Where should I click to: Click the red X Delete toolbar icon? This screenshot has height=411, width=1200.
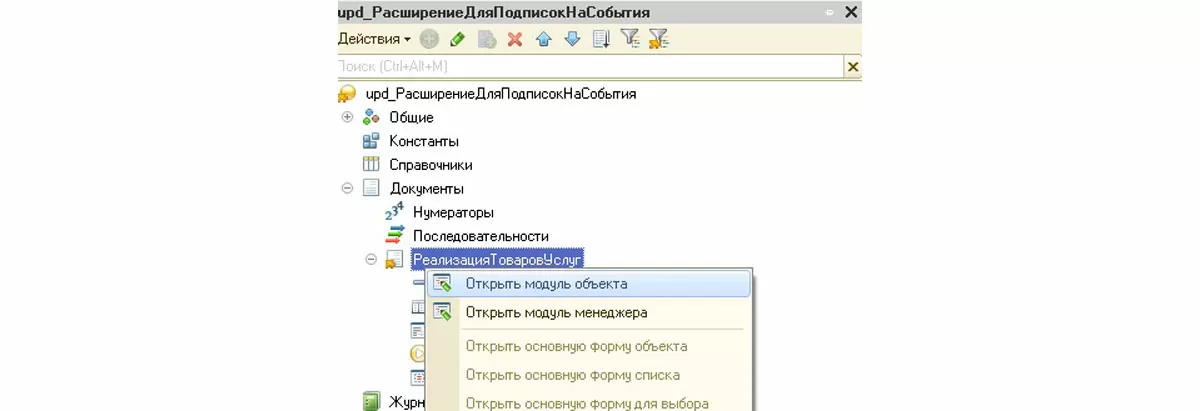point(515,39)
